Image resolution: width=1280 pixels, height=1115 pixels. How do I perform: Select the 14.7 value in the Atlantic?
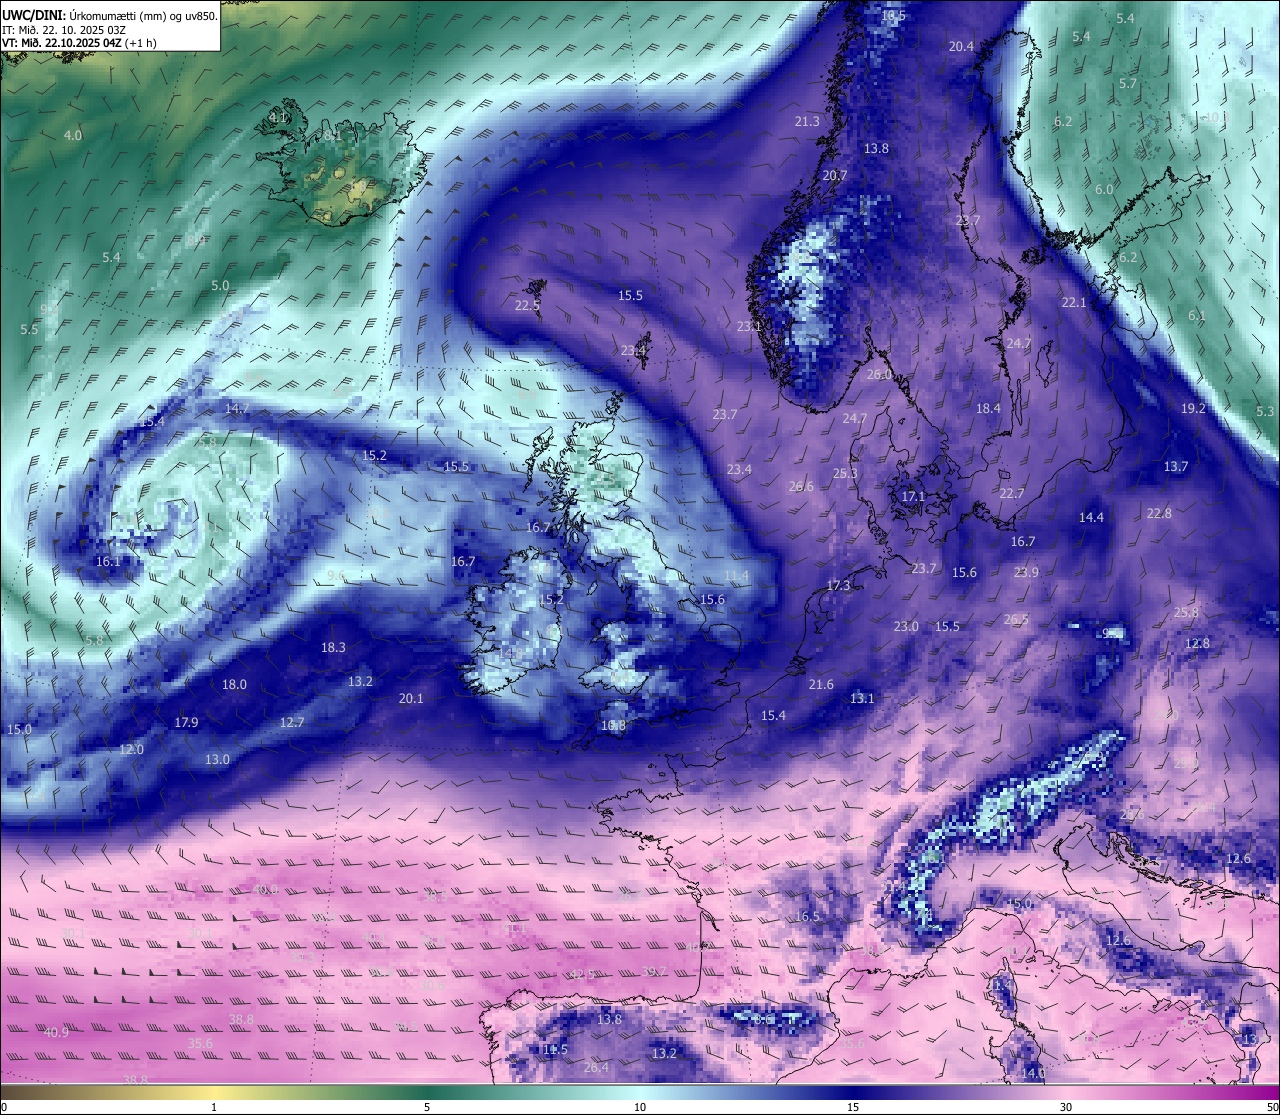[237, 408]
